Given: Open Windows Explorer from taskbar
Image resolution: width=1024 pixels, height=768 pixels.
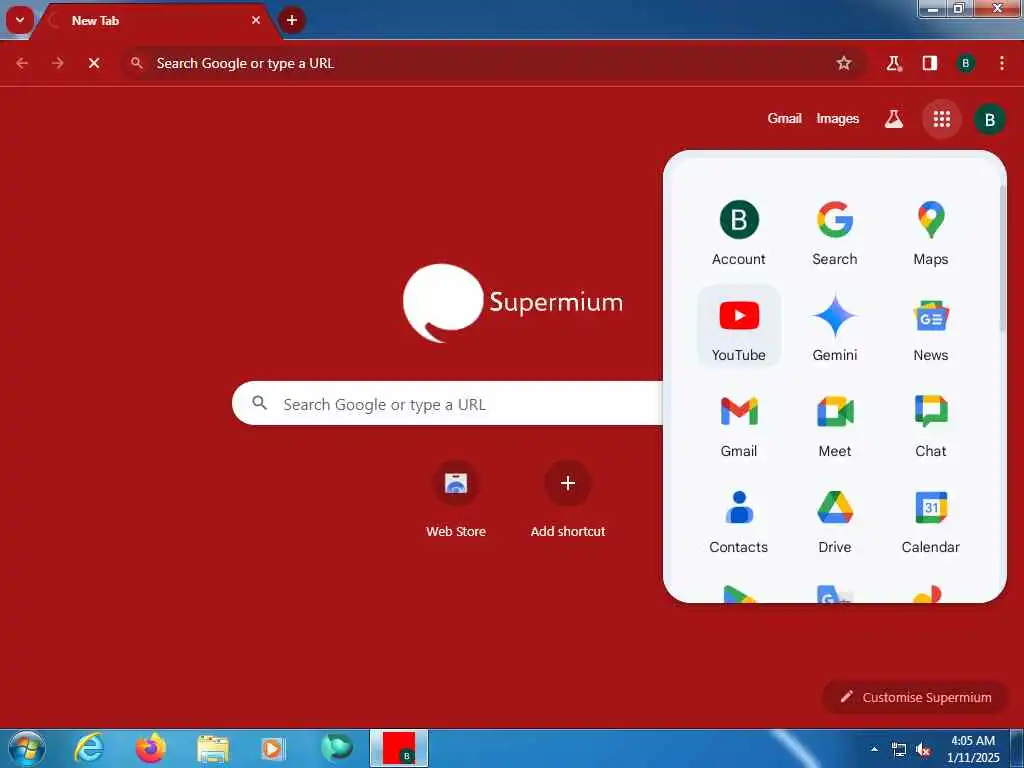Looking at the screenshot, I should pyautogui.click(x=212, y=749).
